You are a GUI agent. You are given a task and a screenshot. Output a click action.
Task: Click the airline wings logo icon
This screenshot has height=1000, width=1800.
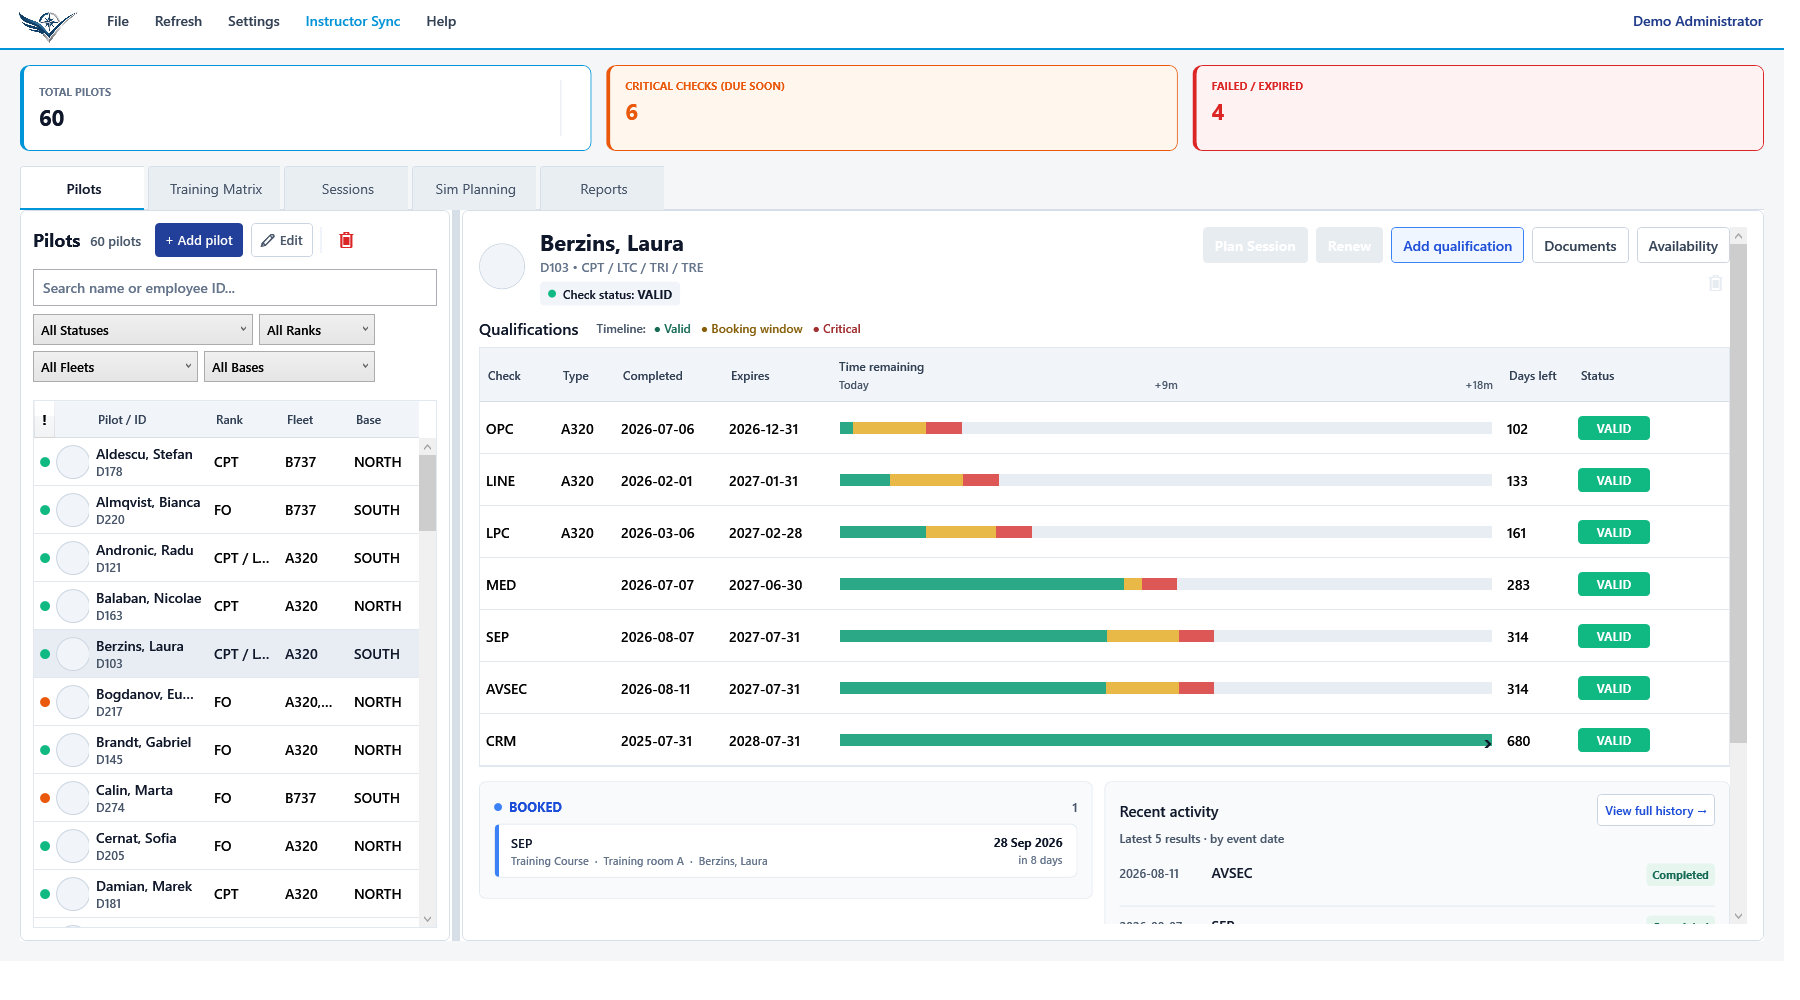47,24
